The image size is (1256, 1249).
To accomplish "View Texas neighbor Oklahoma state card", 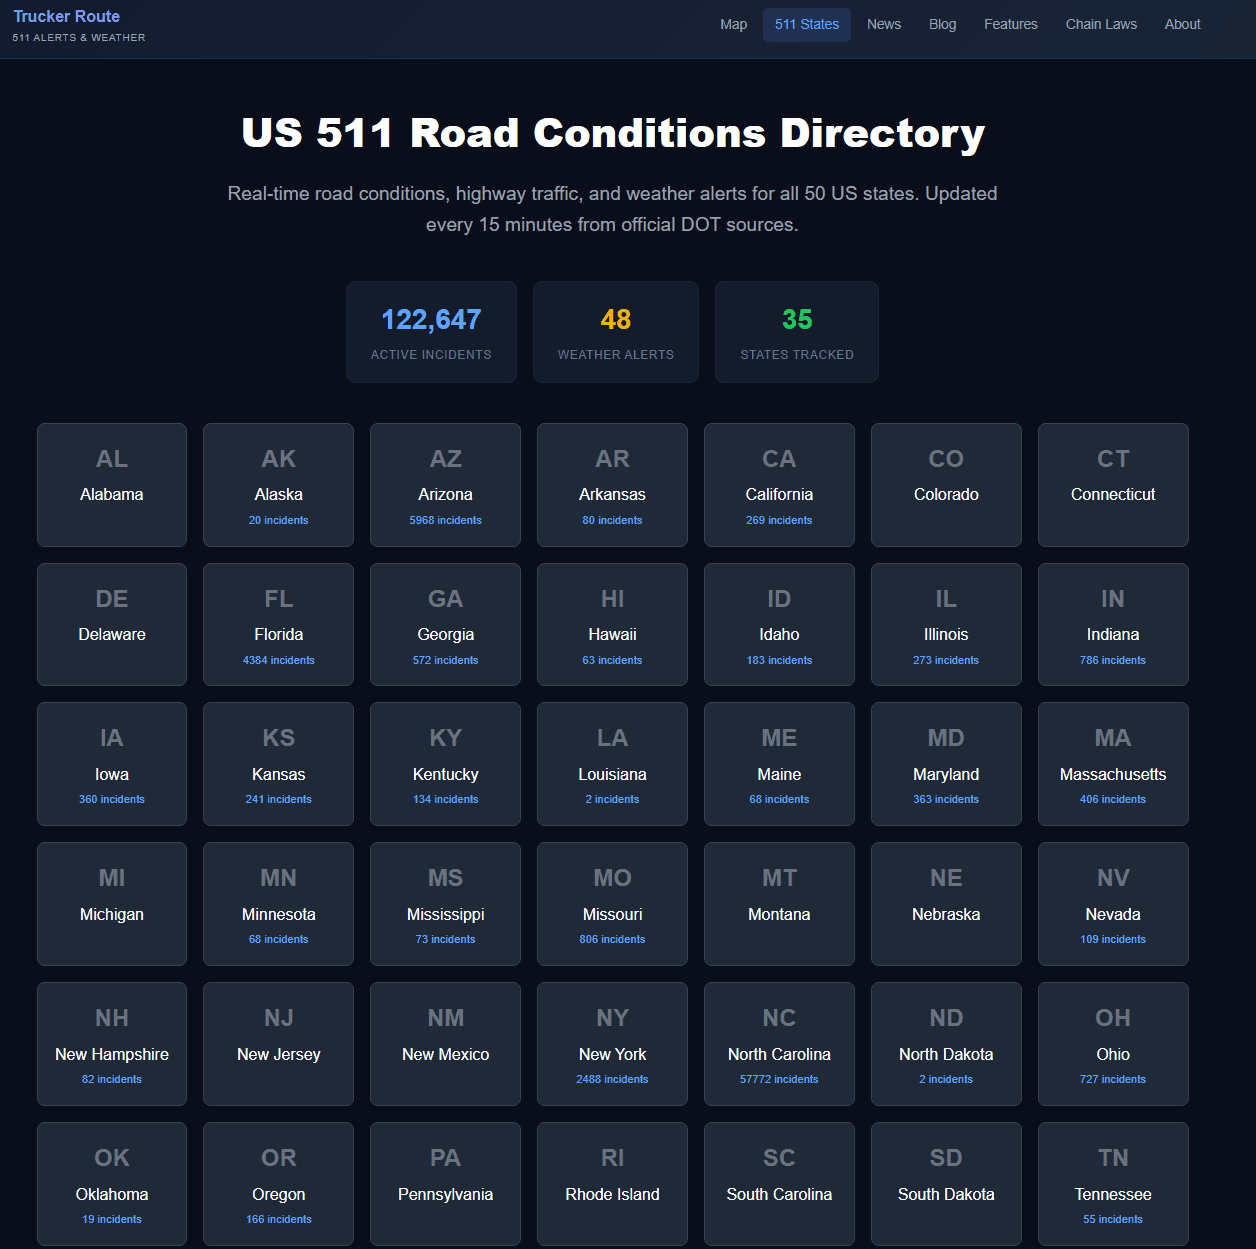I will 111,1184.
